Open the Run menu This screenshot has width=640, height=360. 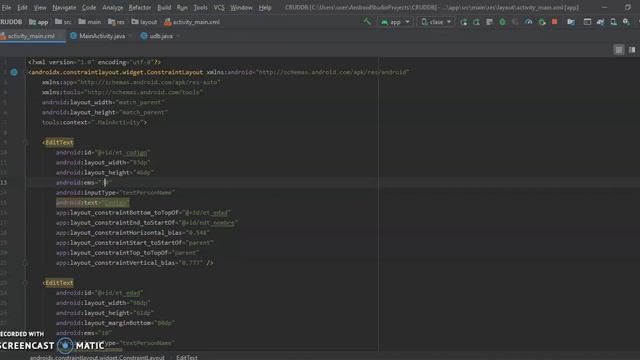[x=182, y=7]
